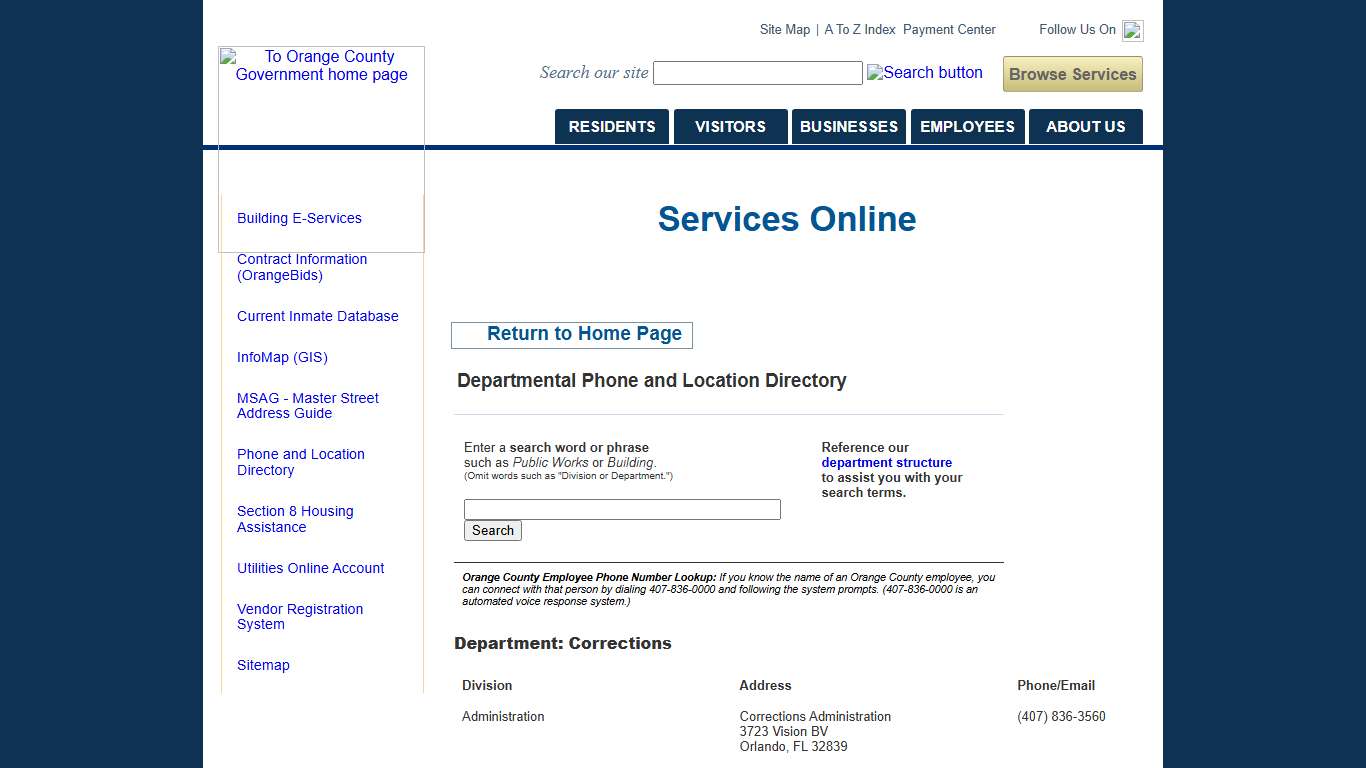Open the Site Map page
1366x768 pixels.
pos(784,29)
